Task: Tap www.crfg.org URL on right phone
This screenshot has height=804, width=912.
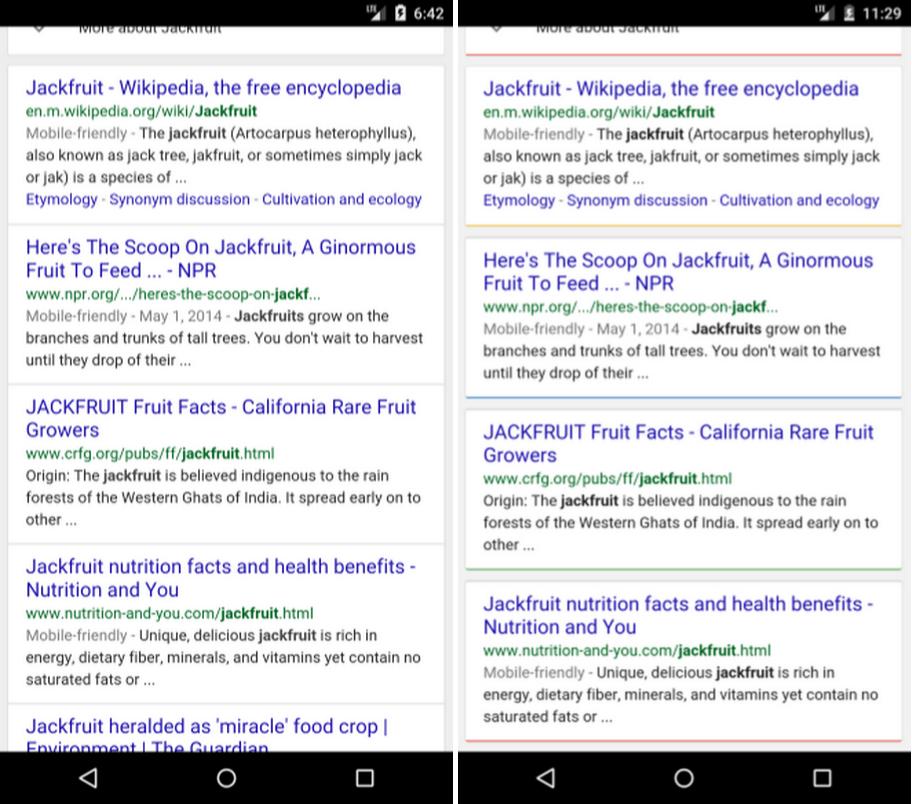Action: tap(607, 479)
